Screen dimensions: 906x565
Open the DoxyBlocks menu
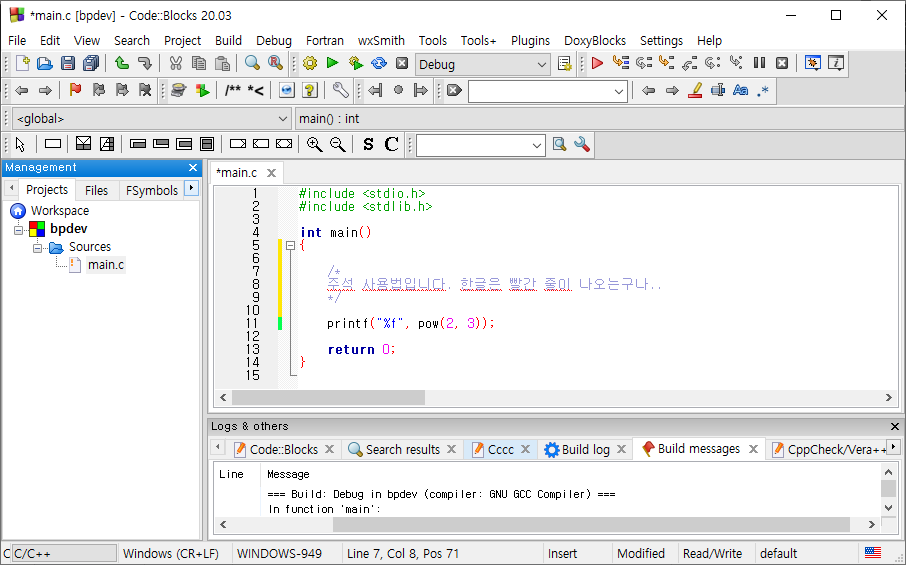[x=595, y=40]
